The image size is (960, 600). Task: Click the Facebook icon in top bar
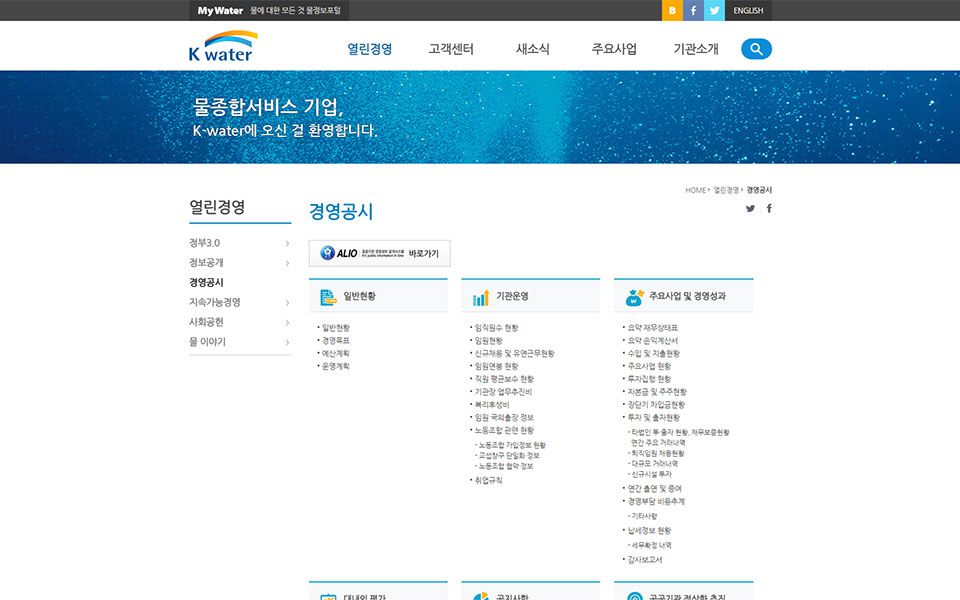pyautogui.click(x=693, y=10)
